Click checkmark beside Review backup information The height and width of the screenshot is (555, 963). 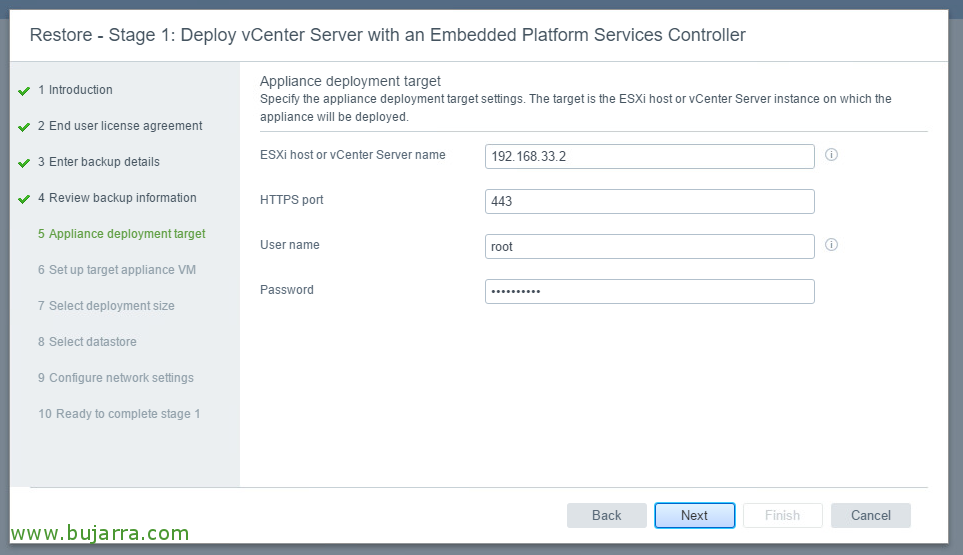(24, 199)
